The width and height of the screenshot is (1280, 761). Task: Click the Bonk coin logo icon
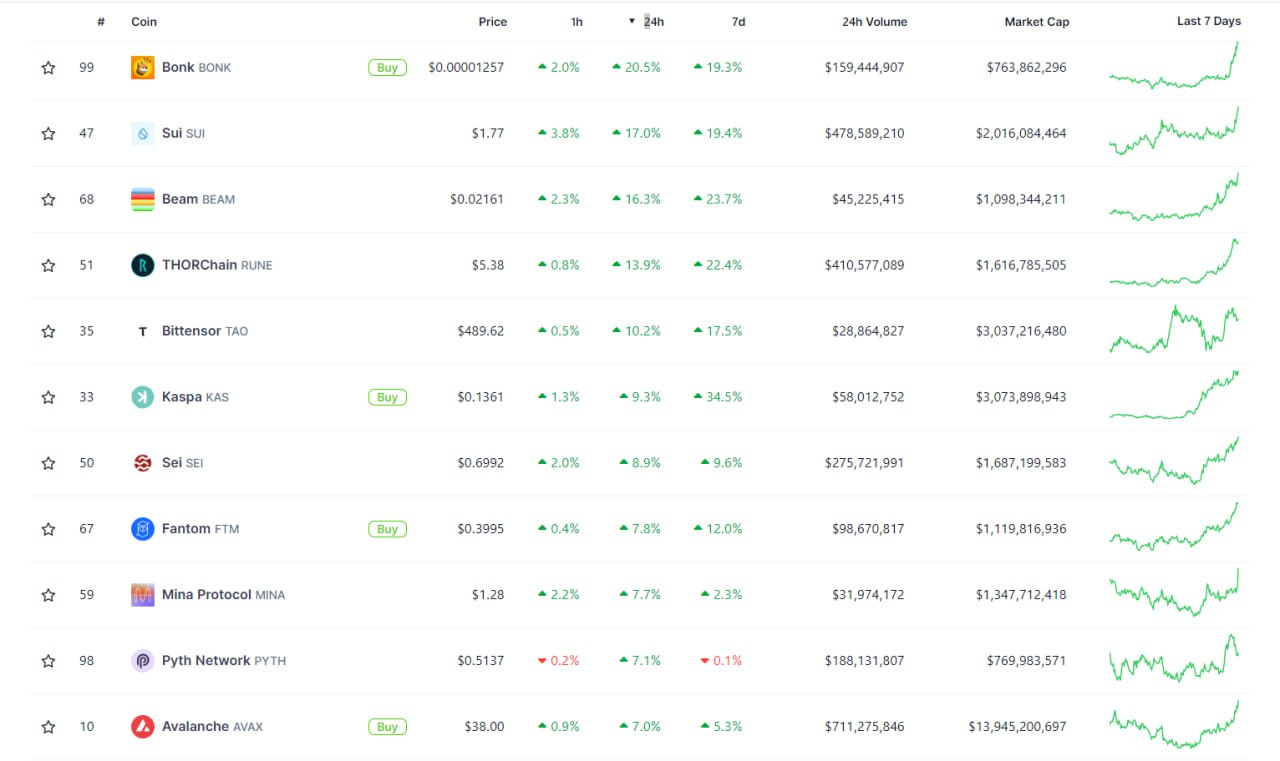pyautogui.click(x=143, y=68)
